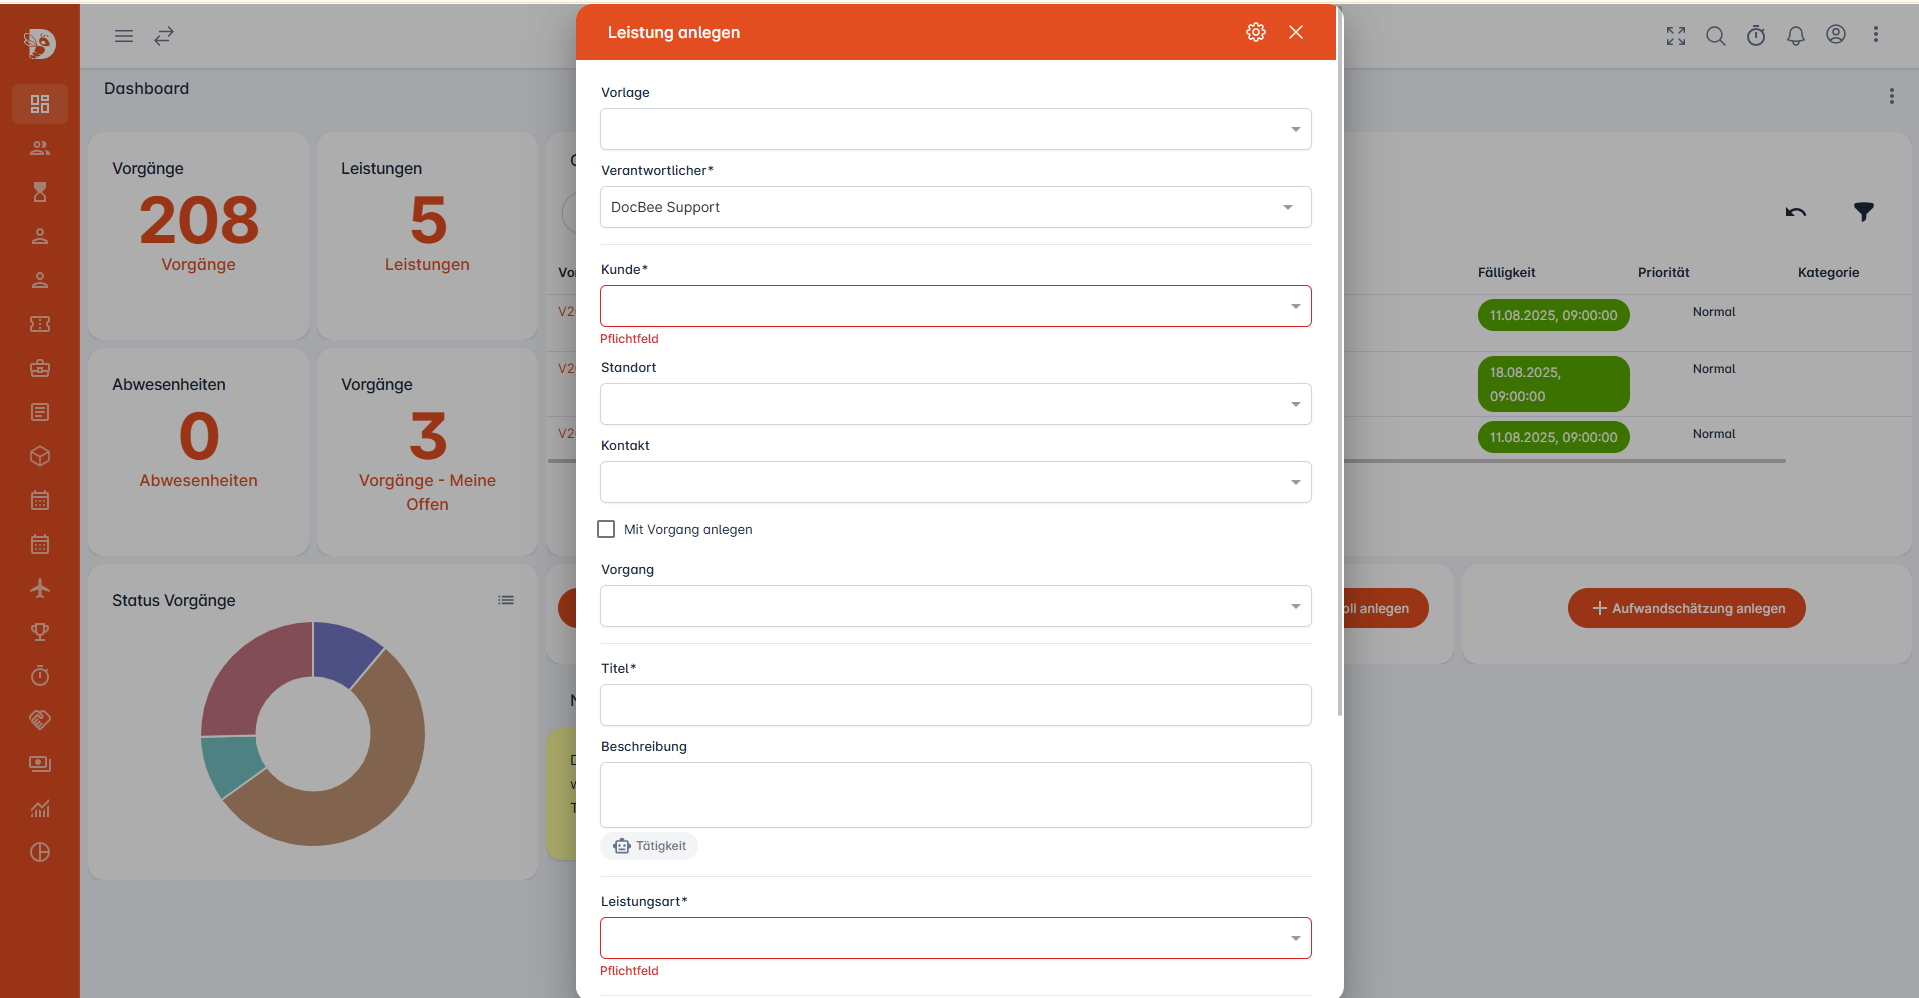Screen dimensions: 1919x998
Task: Open the 3D box icon in the sidebar
Action: pos(40,456)
